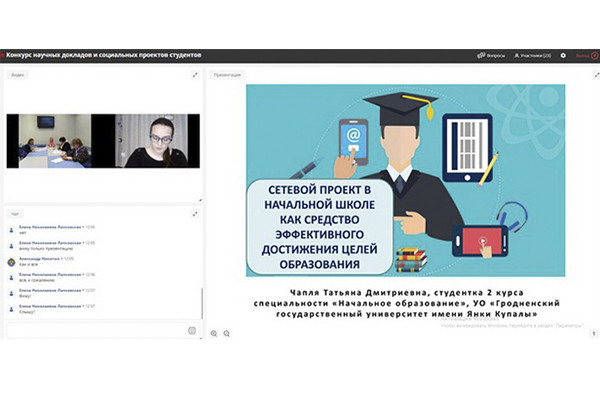Screen dimensions: 600x400
Task: Zoom out on the presentation slide
Action: coord(226,333)
